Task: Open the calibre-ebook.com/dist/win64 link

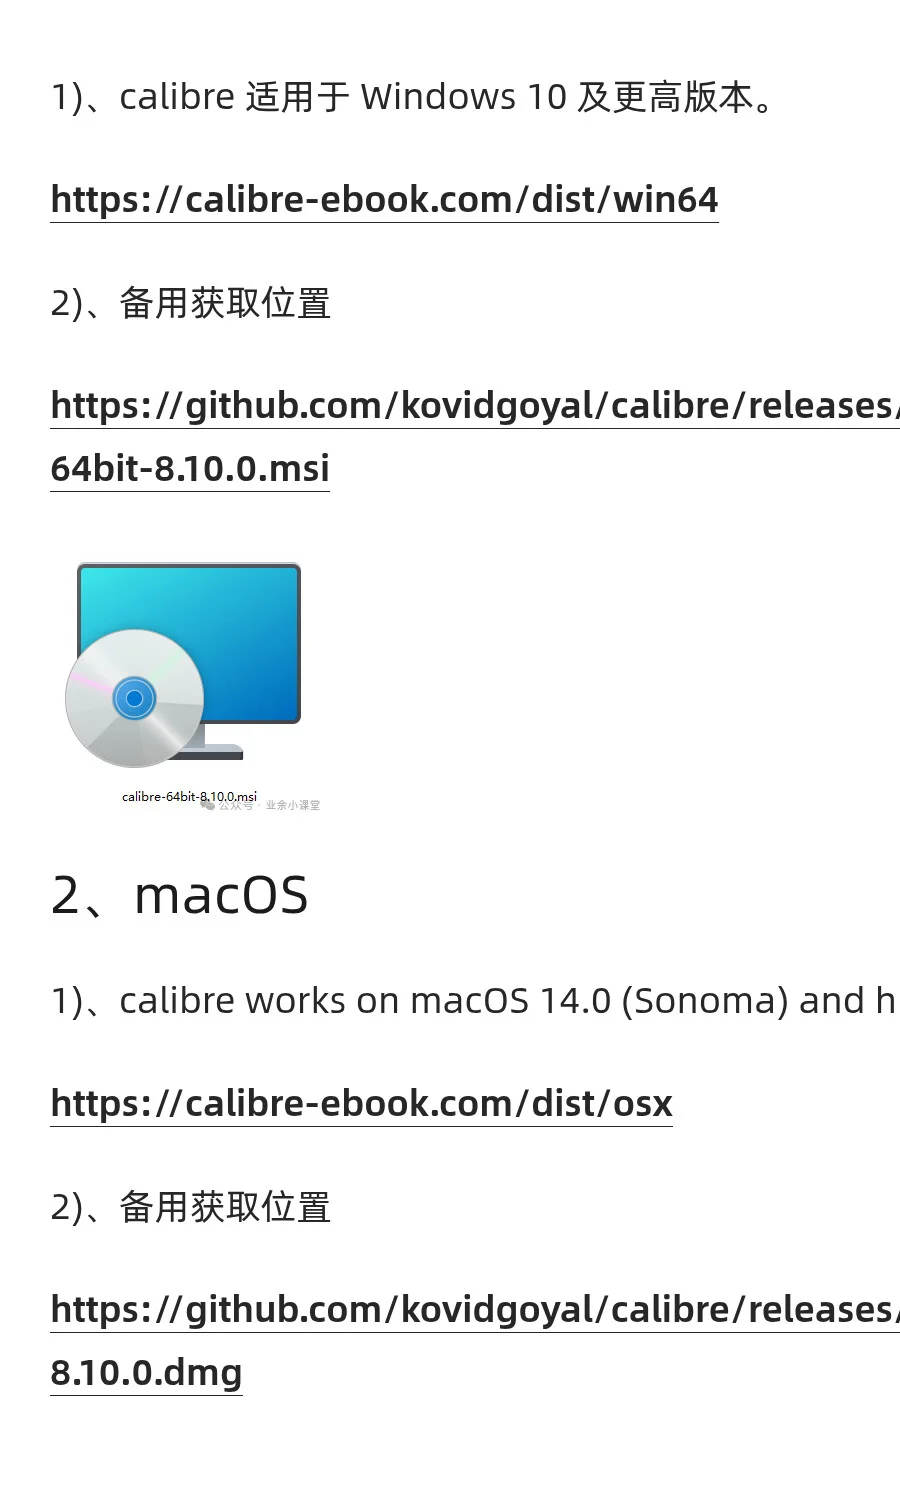Action: [x=384, y=199]
